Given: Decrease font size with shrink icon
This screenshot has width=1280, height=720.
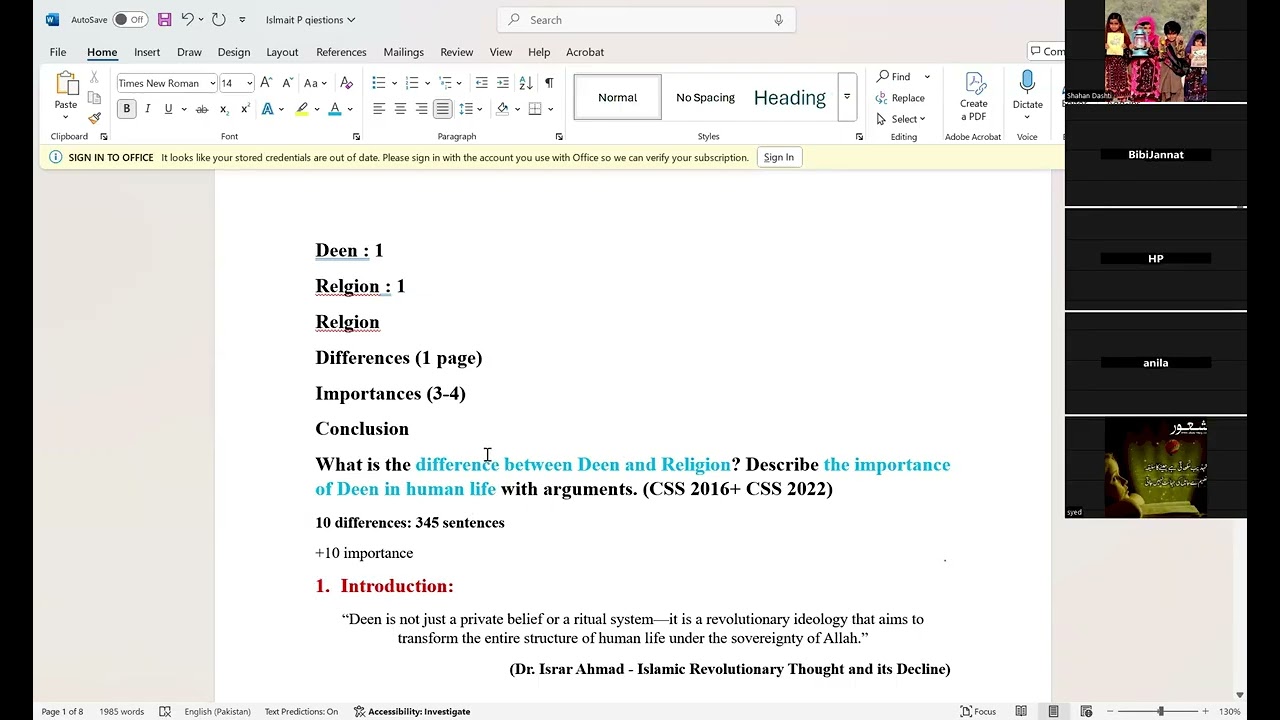Looking at the screenshot, I should [287, 83].
